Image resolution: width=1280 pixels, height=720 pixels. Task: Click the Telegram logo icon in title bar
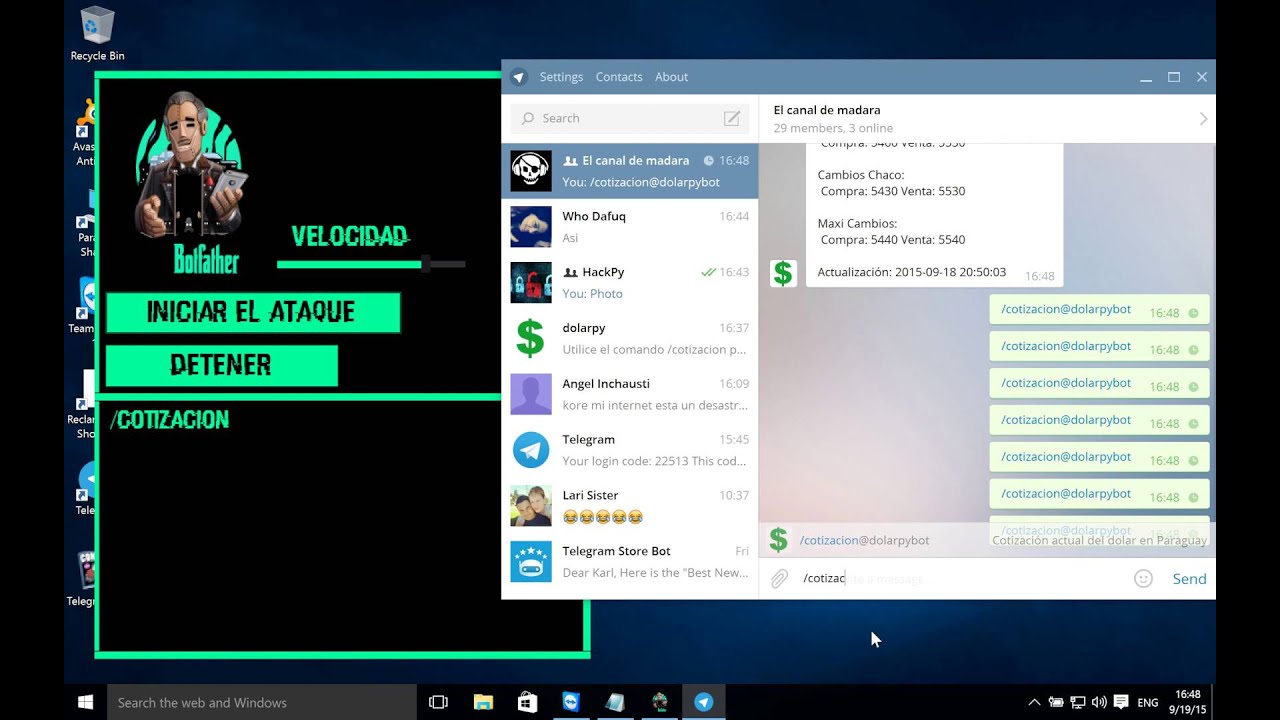click(518, 77)
